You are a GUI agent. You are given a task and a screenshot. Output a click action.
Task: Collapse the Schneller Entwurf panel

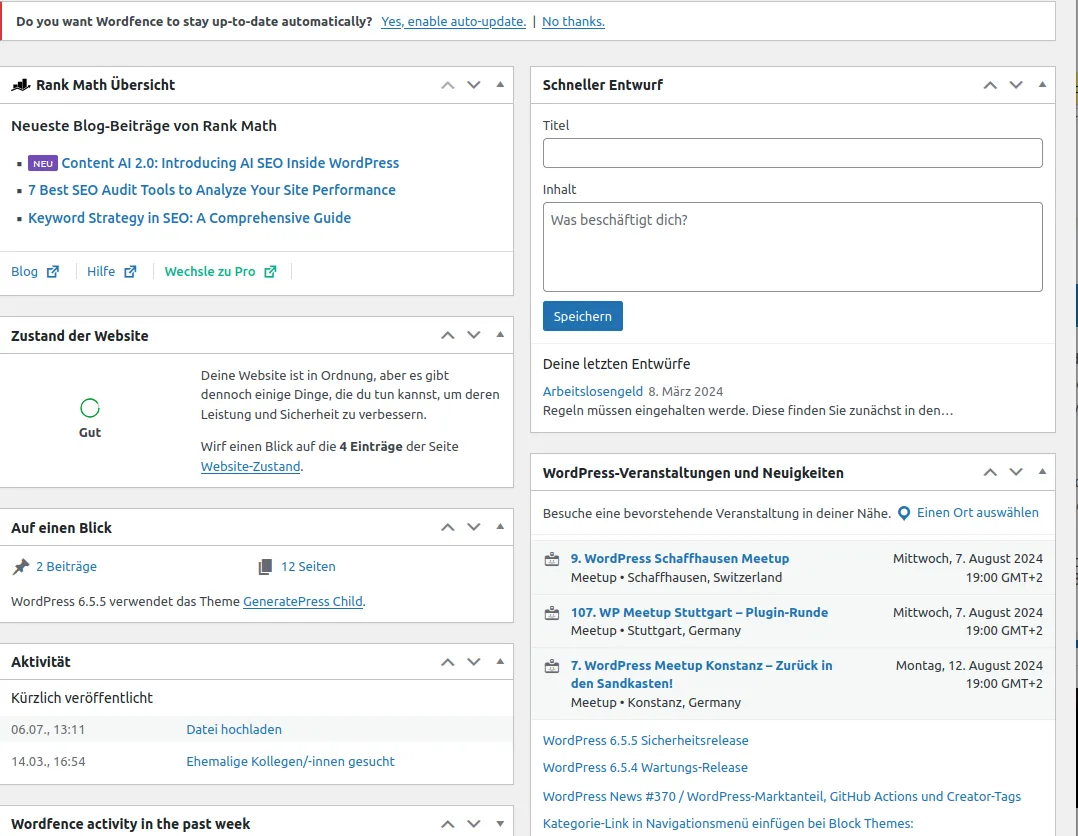coord(1042,85)
